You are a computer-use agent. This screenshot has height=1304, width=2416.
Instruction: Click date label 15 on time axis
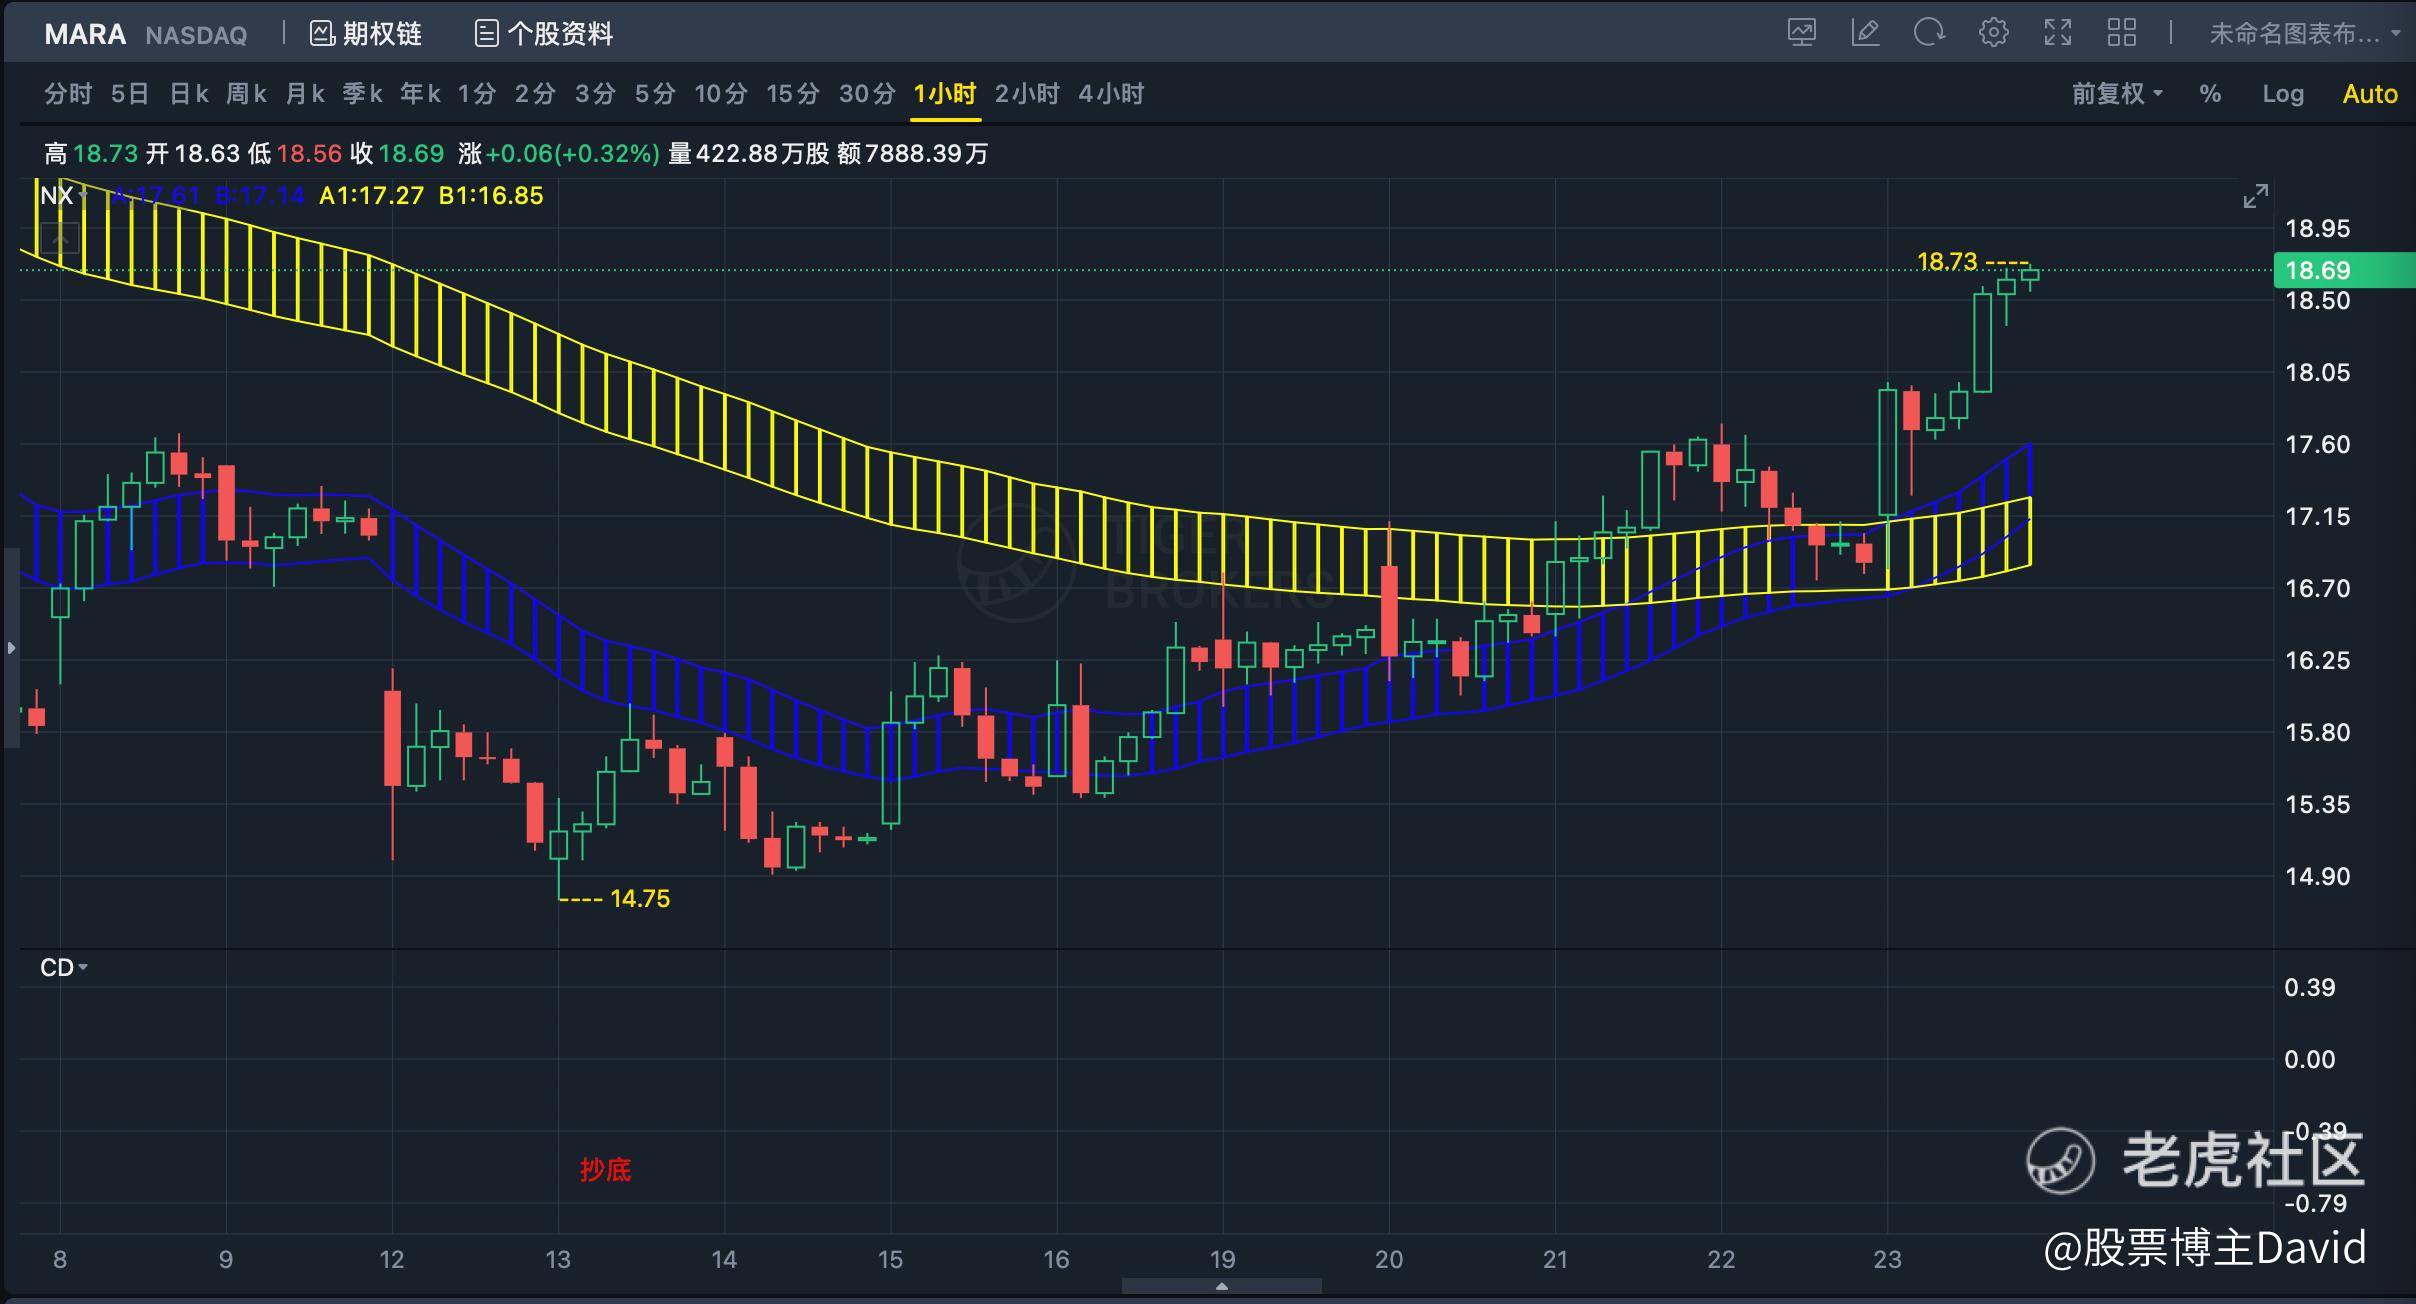point(890,1259)
